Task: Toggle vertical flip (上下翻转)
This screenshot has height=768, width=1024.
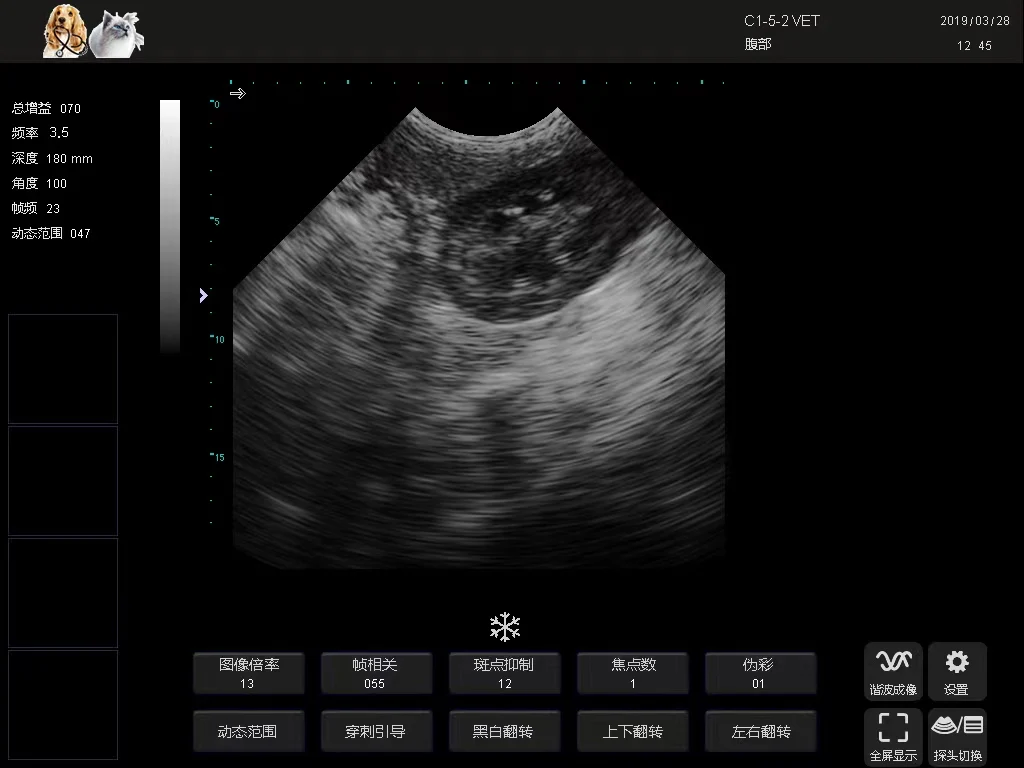Action: point(632,731)
